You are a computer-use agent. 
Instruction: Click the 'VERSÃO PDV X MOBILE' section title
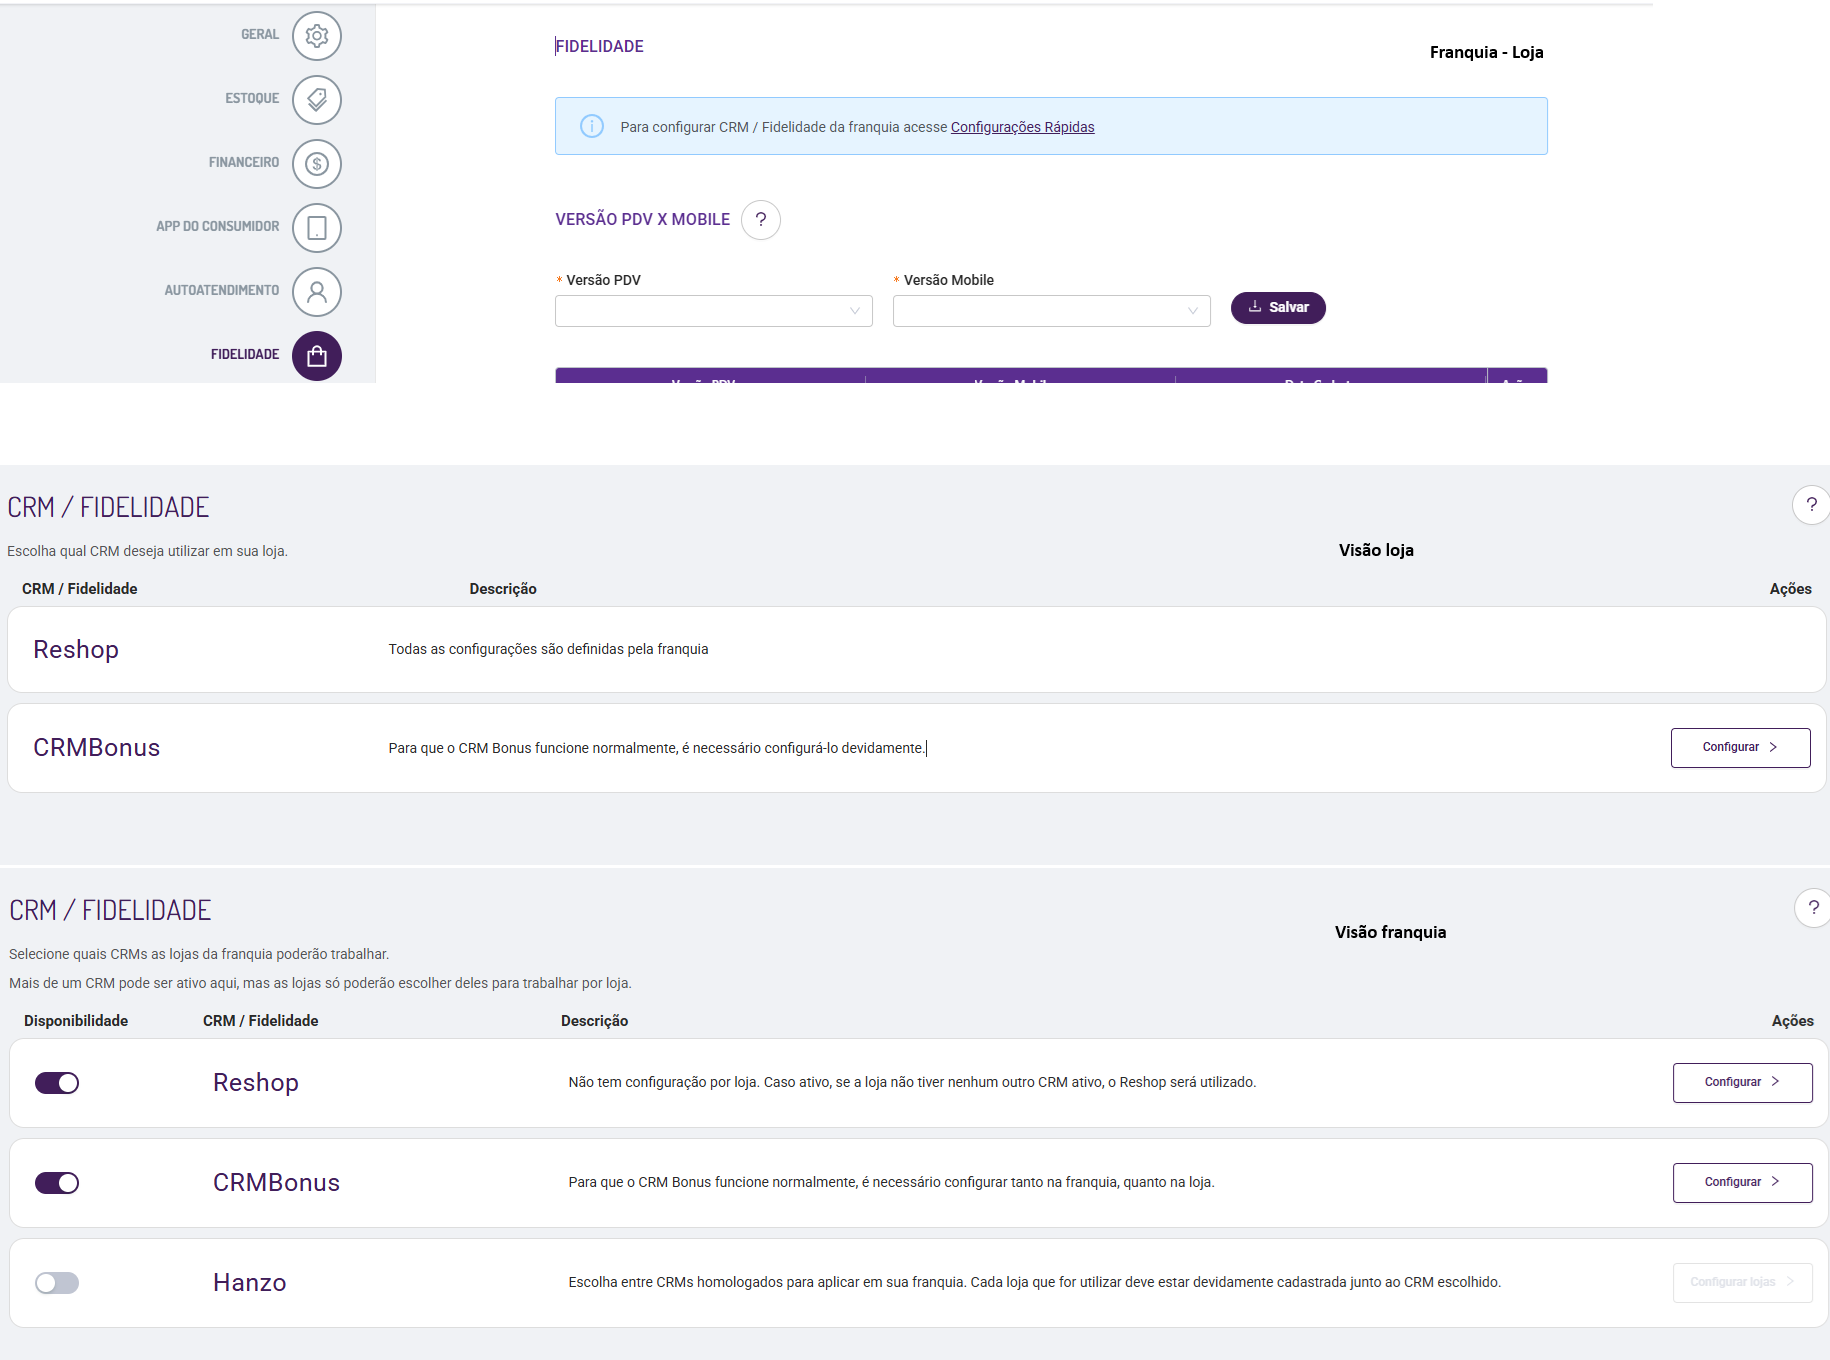[x=643, y=219]
